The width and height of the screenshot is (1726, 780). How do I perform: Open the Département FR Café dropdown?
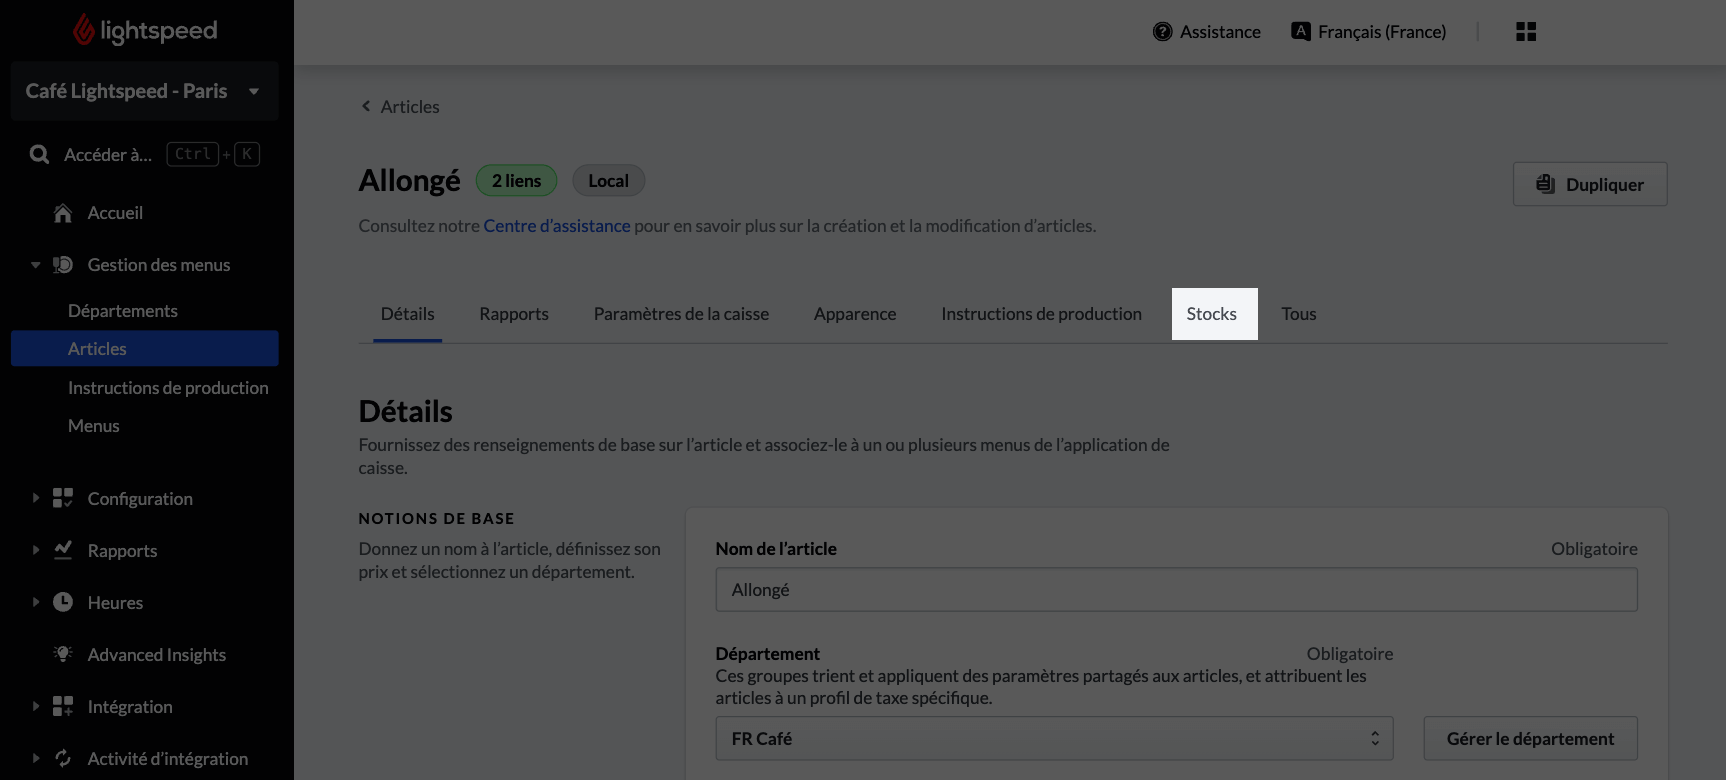[x=1053, y=739]
